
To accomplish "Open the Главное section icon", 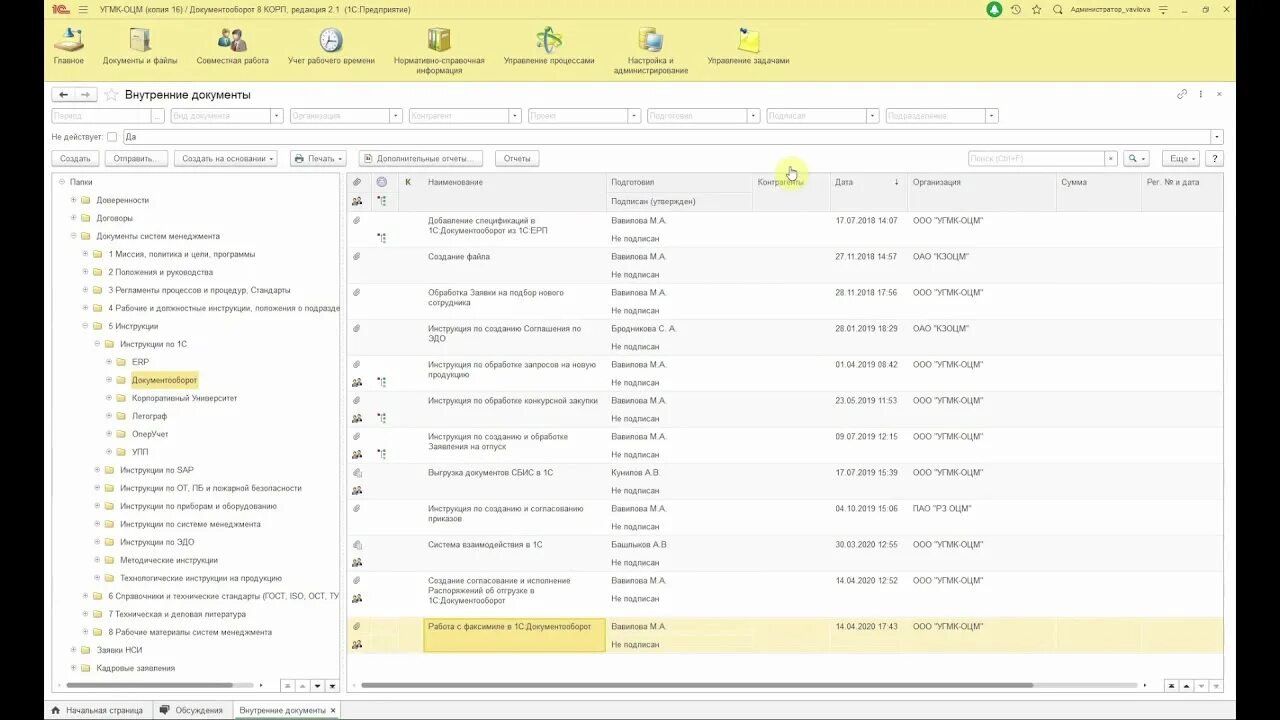I will click(69, 41).
